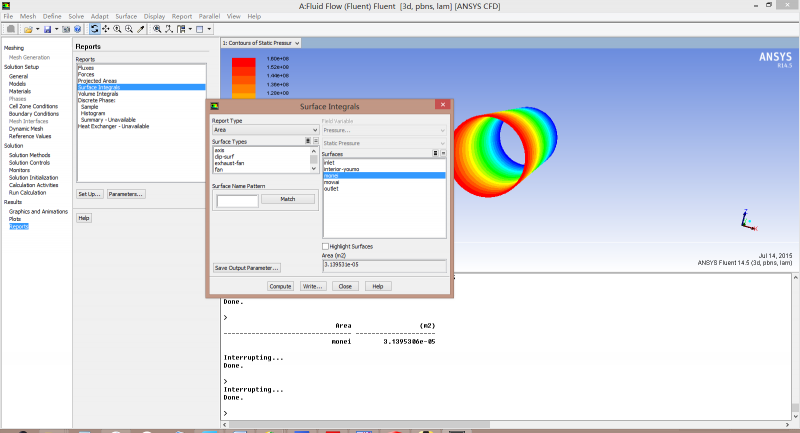Click the axis orientation view icon

(169, 30)
